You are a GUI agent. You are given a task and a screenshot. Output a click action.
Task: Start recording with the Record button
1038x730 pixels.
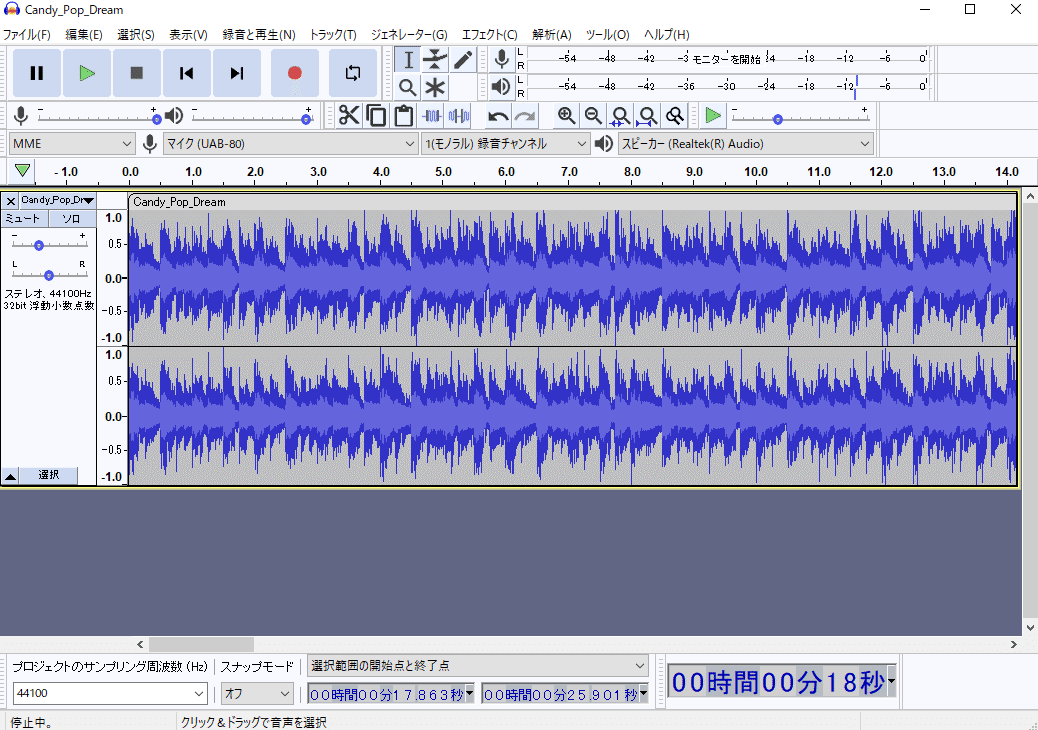[x=295, y=73]
